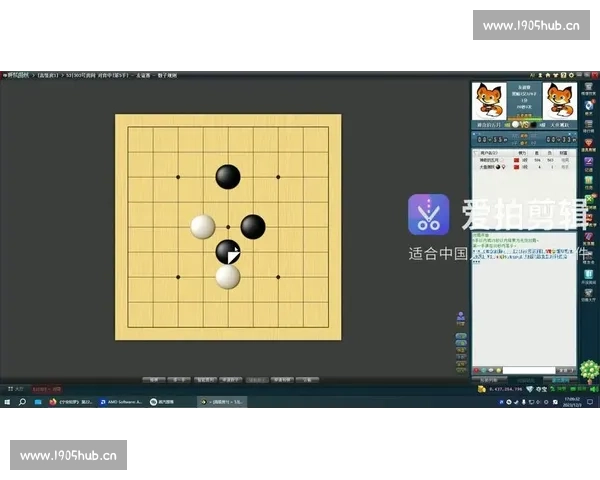Click the red emoji icon below the chat
The height and width of the screenshot is (480, 600).
coord(476,370)
